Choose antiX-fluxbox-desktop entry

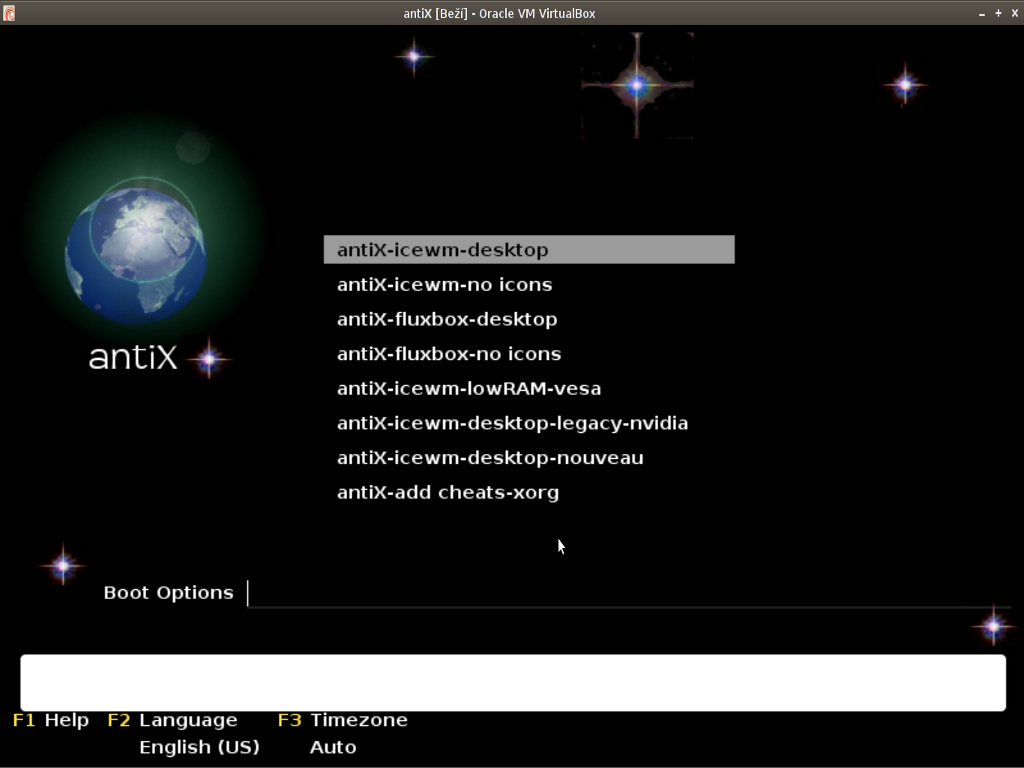(447, 319)
